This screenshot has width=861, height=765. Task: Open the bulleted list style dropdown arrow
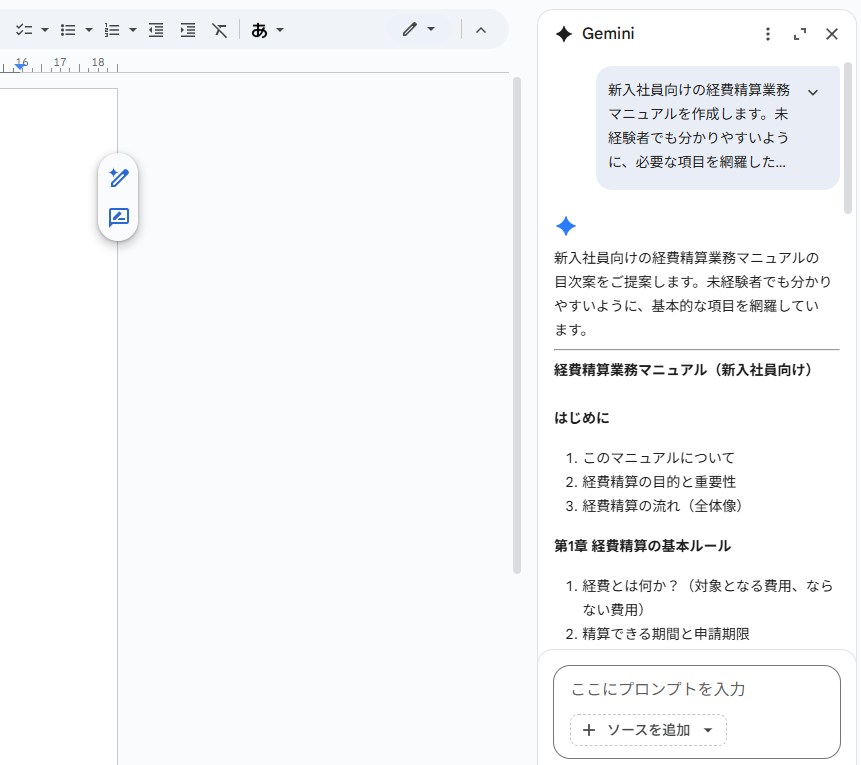click(x=89, y=30)
